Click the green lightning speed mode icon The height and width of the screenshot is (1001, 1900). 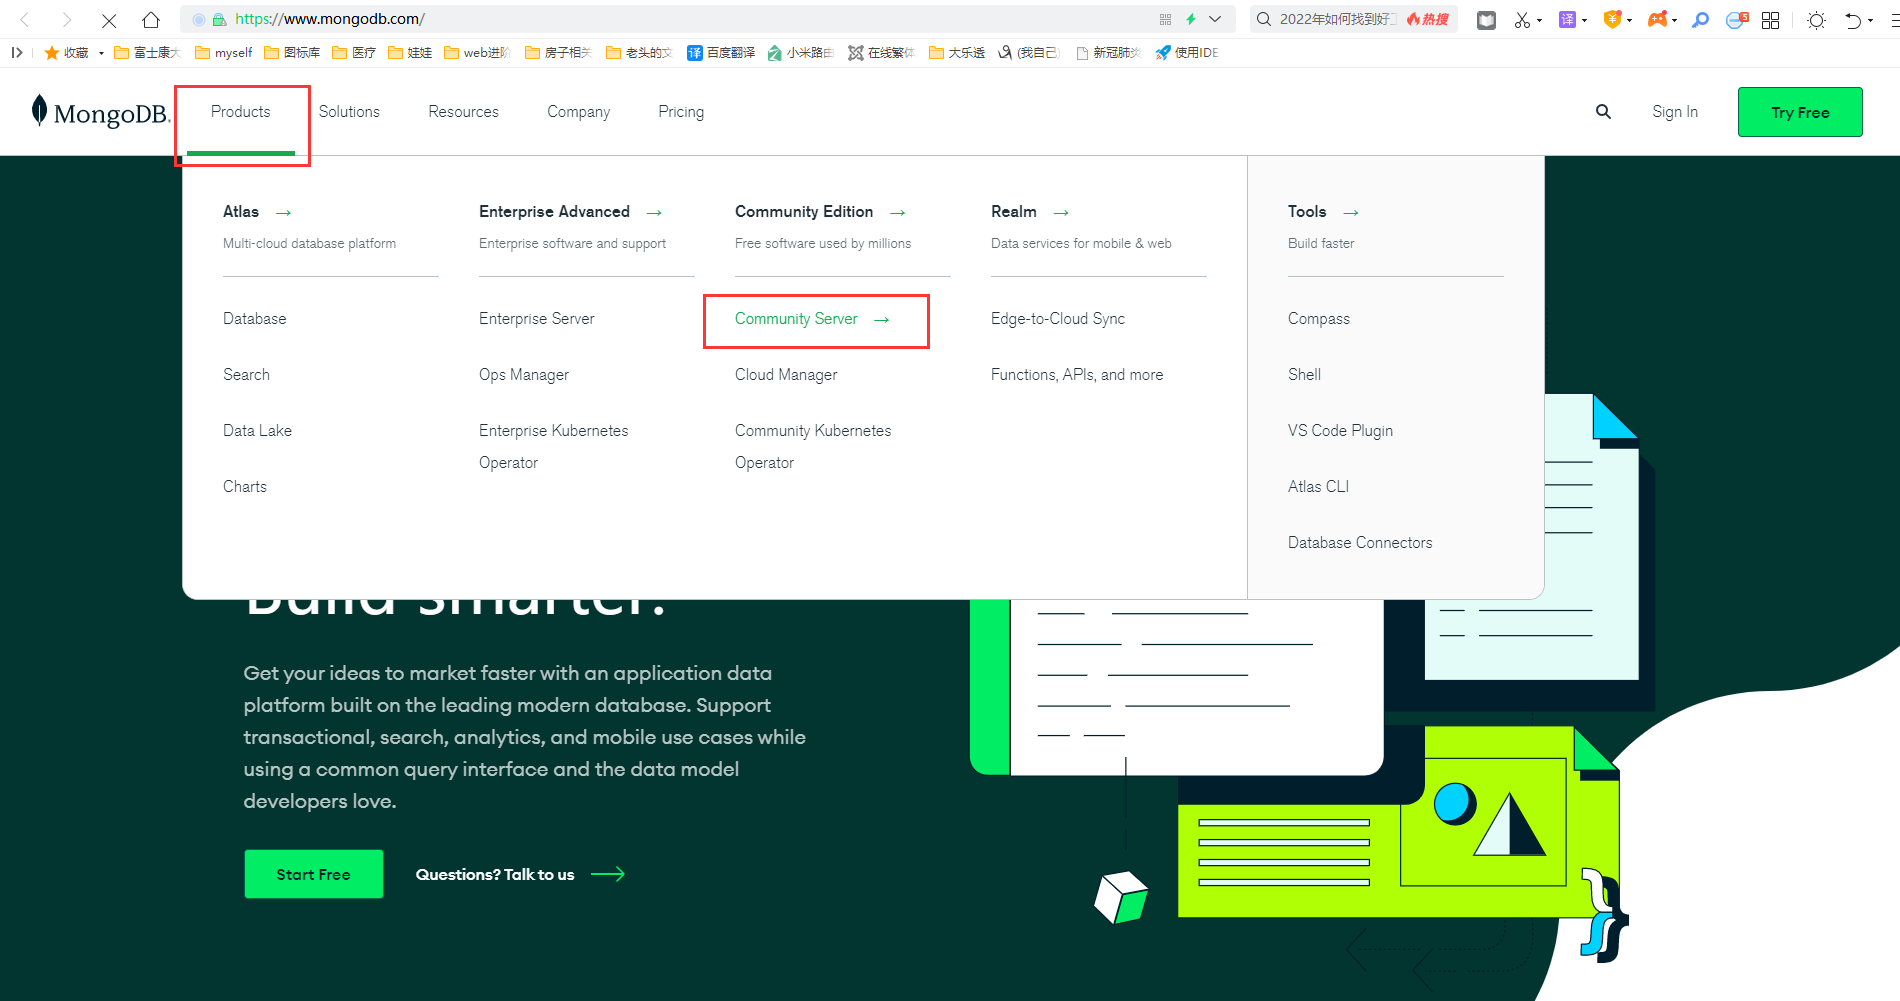pos(1191,19)
